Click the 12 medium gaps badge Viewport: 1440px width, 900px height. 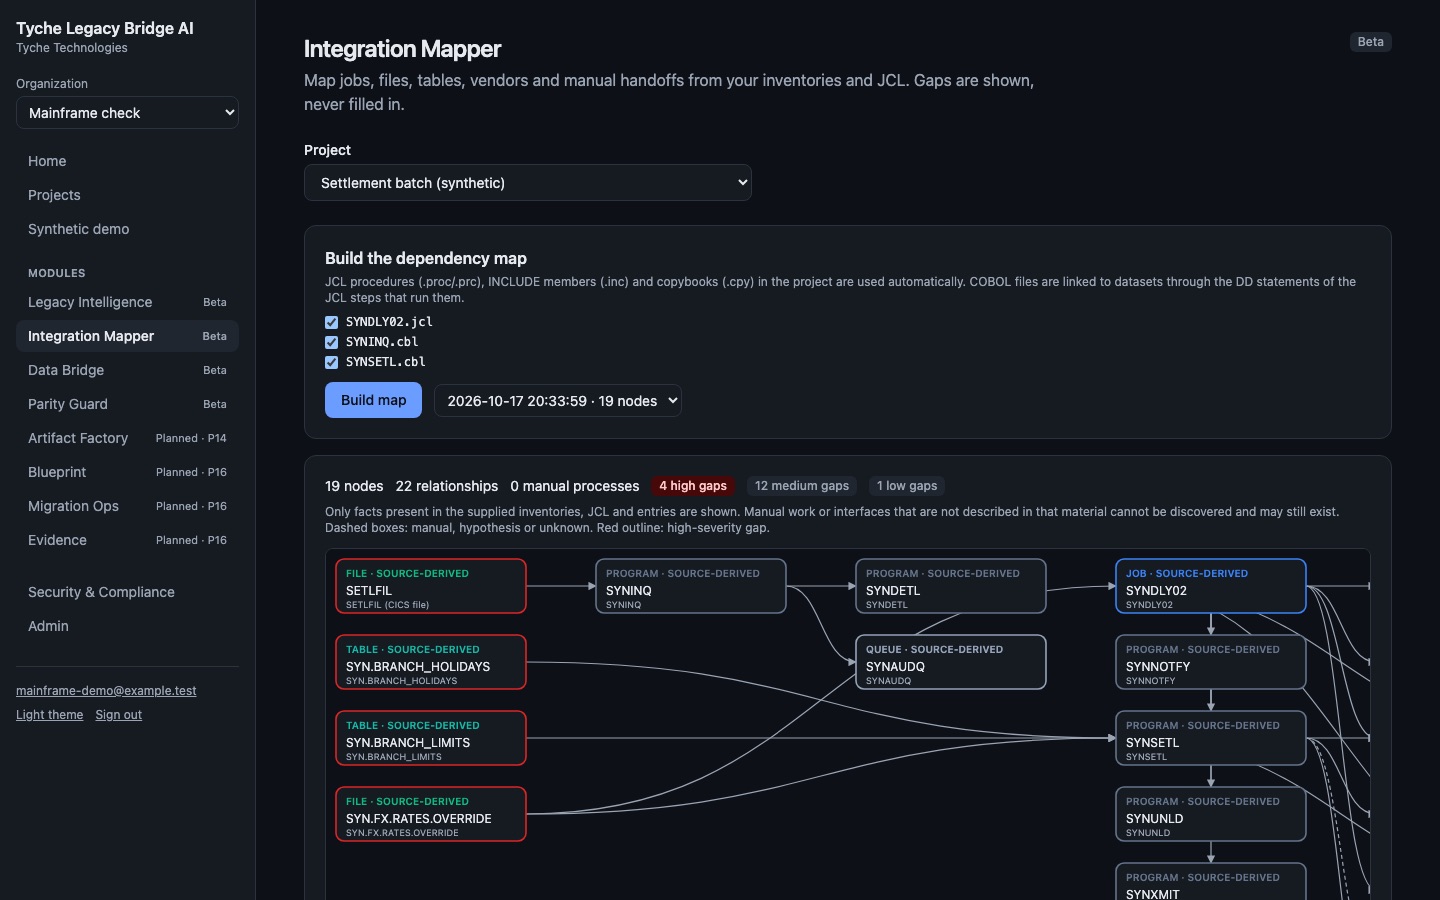click(x=802, y=486)
